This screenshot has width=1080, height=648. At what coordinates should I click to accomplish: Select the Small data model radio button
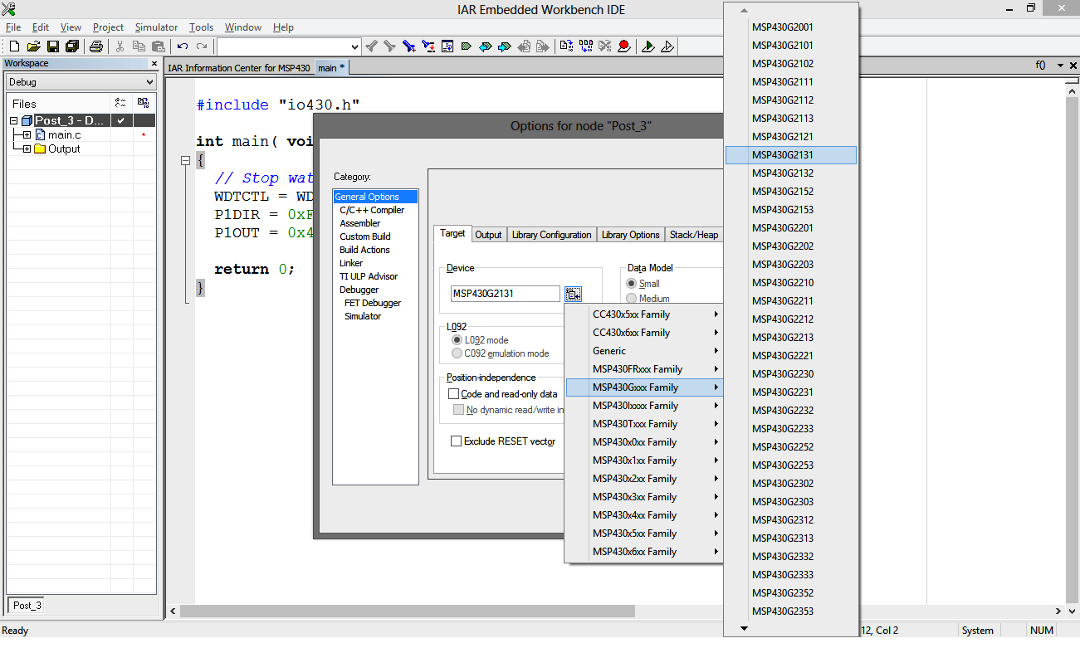click(x=631, y=284)
